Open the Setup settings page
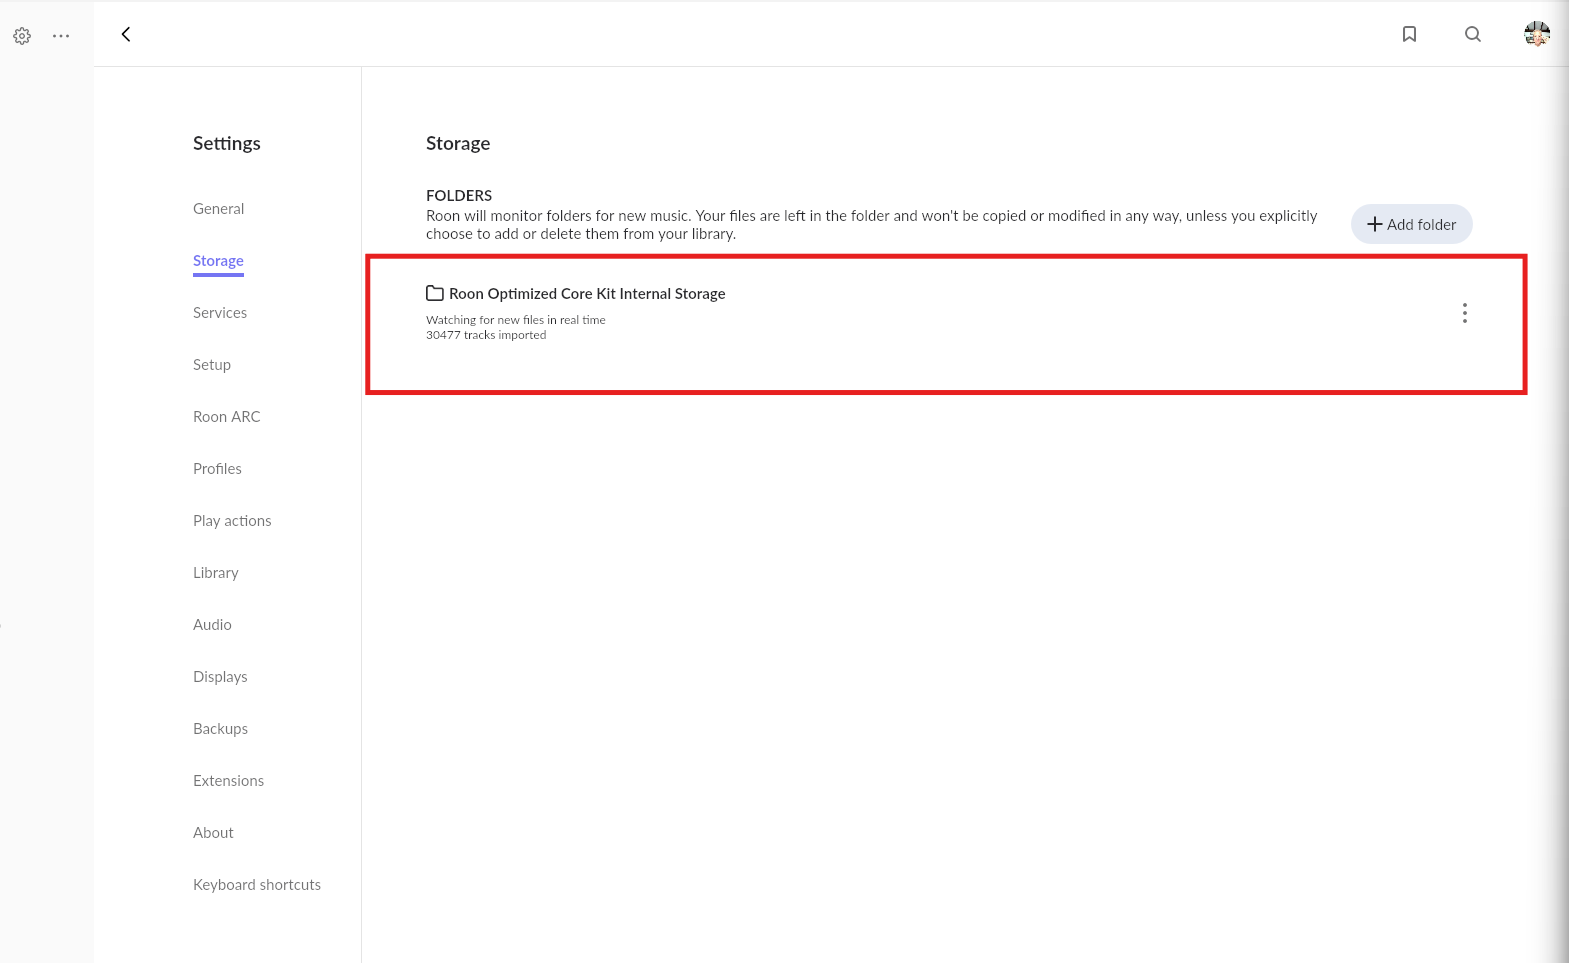The width and height of the screenshot is (1569, 963). [212, 365]
